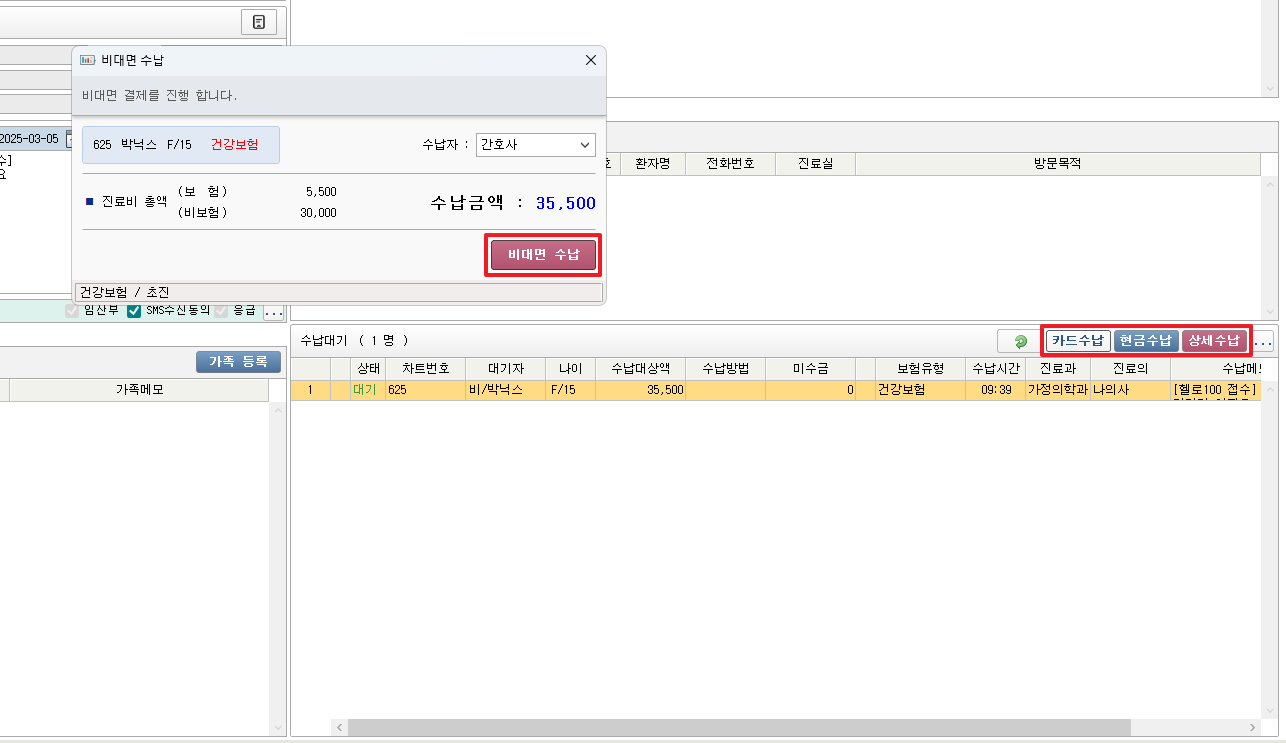
Task: Click the 가족 등록 button
Action: pyautogui.click(x=238, y=362)
